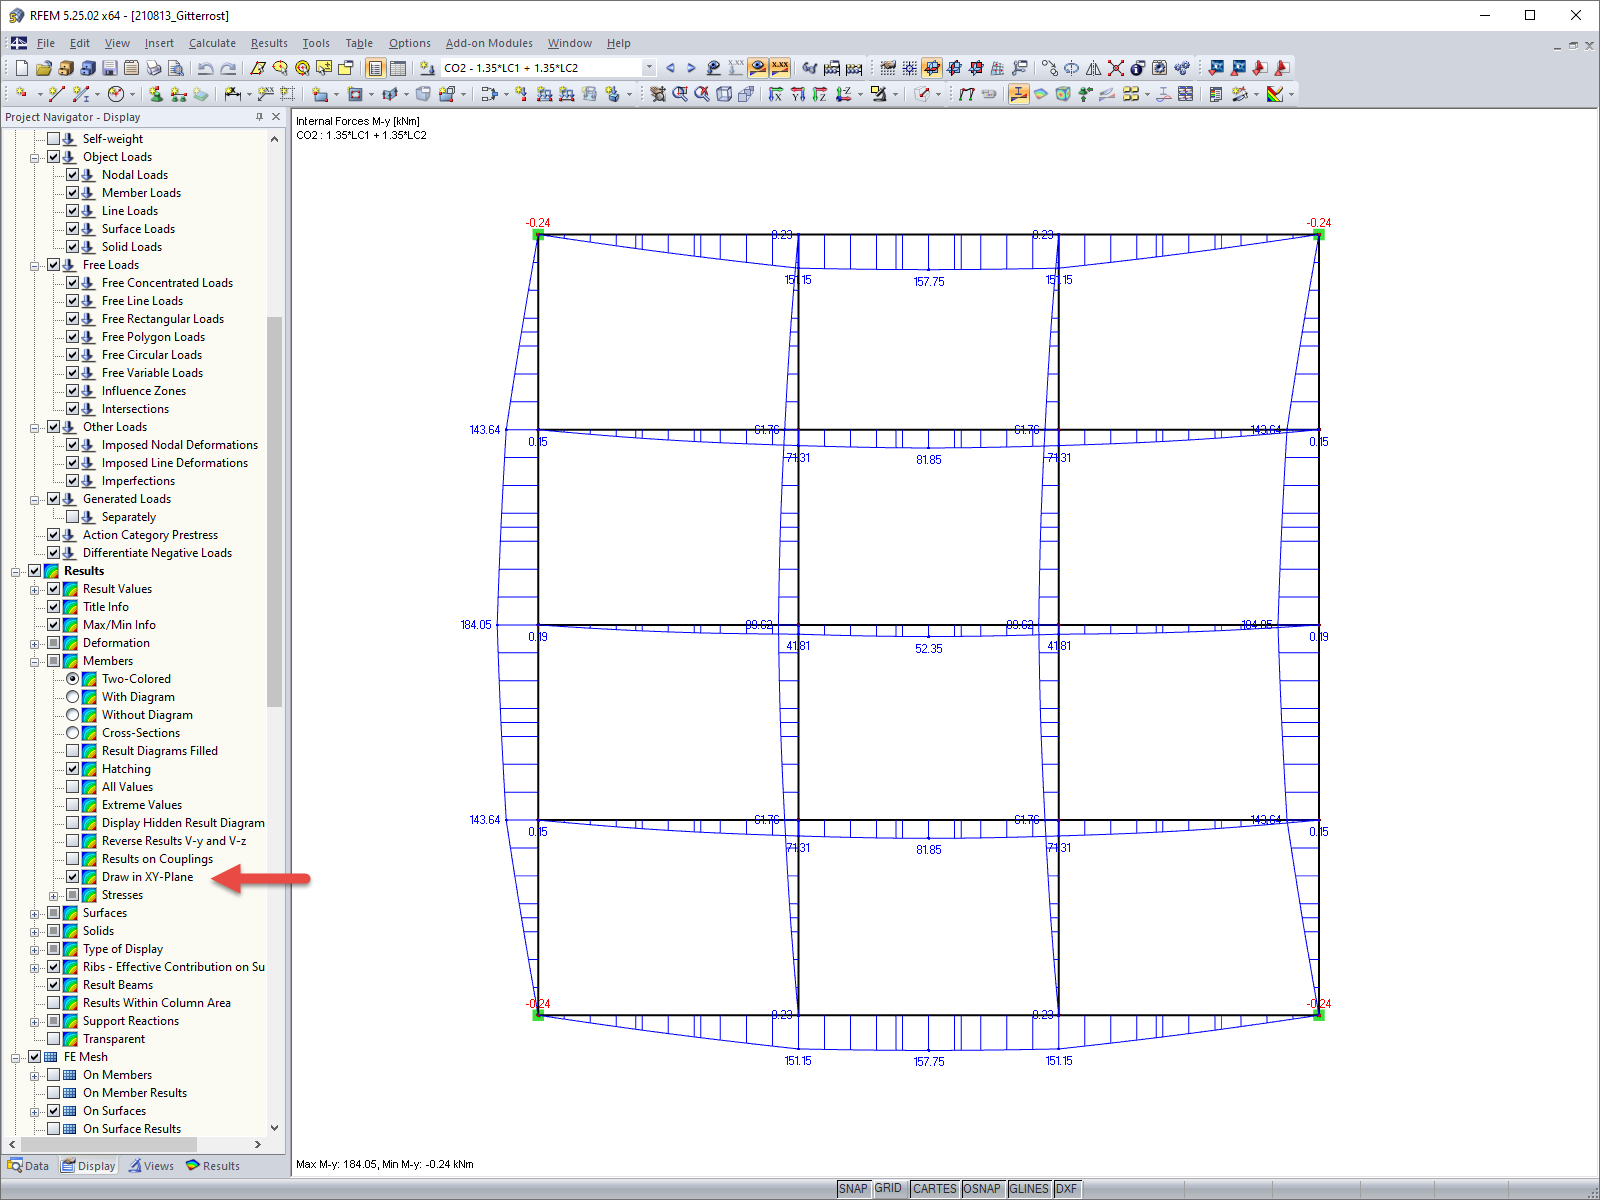Enable Result Diagrams Filled checkbox

pyautogui.click(x=73, y=751)
